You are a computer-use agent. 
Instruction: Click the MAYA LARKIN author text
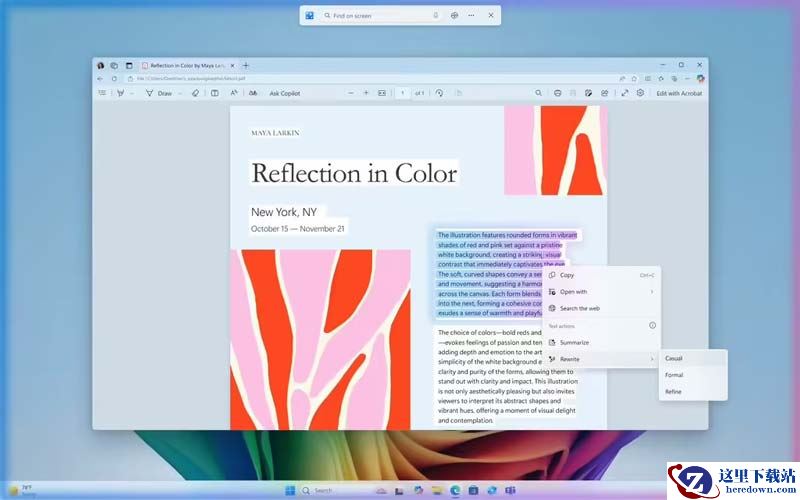275,133
